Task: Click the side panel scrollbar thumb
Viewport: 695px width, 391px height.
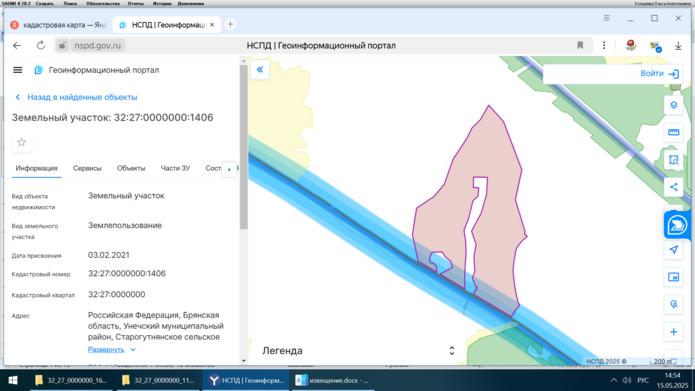Action: [244, 147]
